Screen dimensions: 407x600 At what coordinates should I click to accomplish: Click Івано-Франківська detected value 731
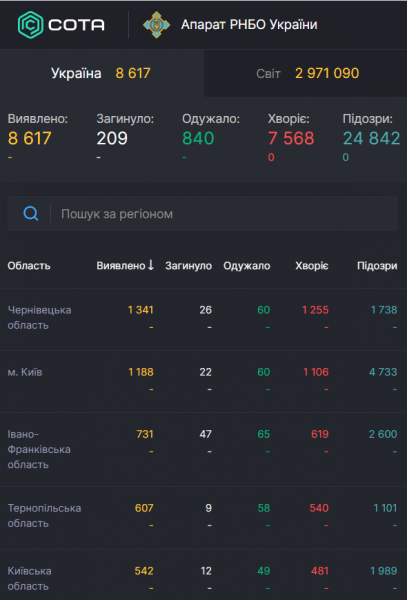click(x=145, y=434)
